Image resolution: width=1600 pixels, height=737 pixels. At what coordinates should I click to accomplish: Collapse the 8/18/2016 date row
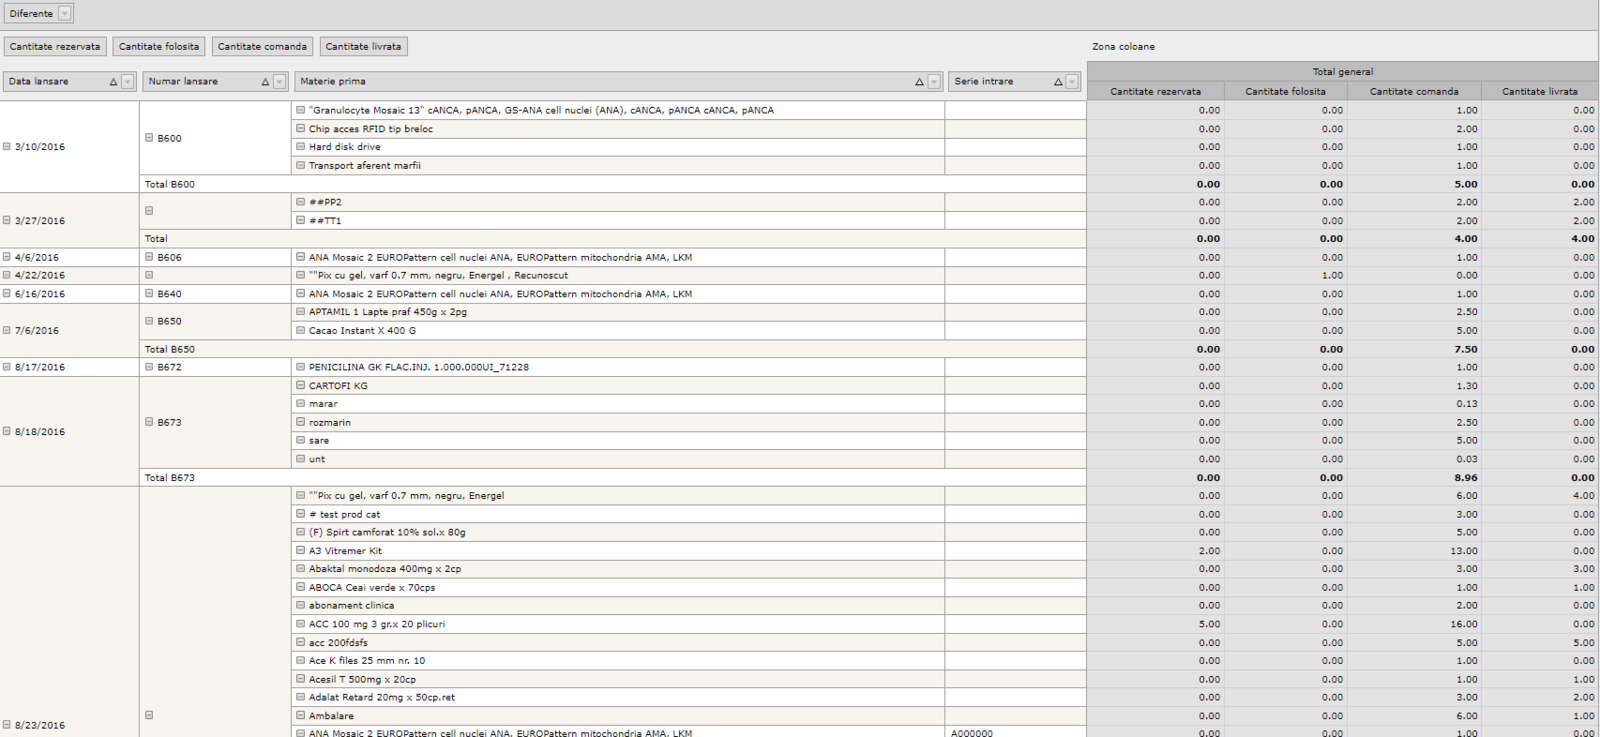7,432
